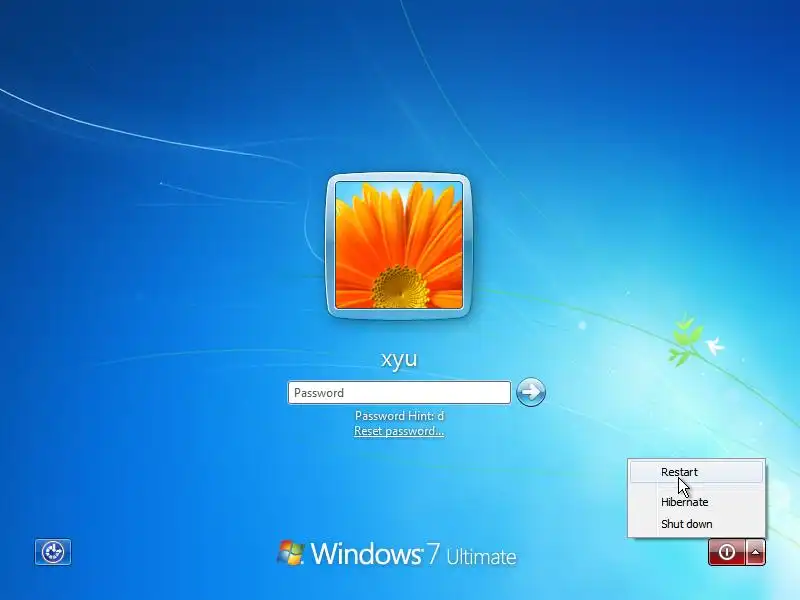Viewport: 800px width, 600px height.
Task: Click the red shut down power button
Action: 727,552
